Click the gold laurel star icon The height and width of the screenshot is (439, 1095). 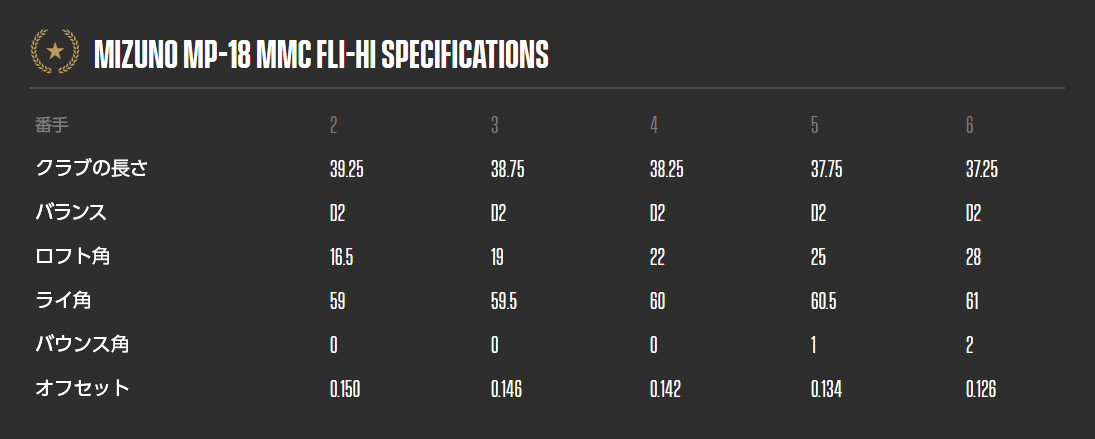[55, 51]
